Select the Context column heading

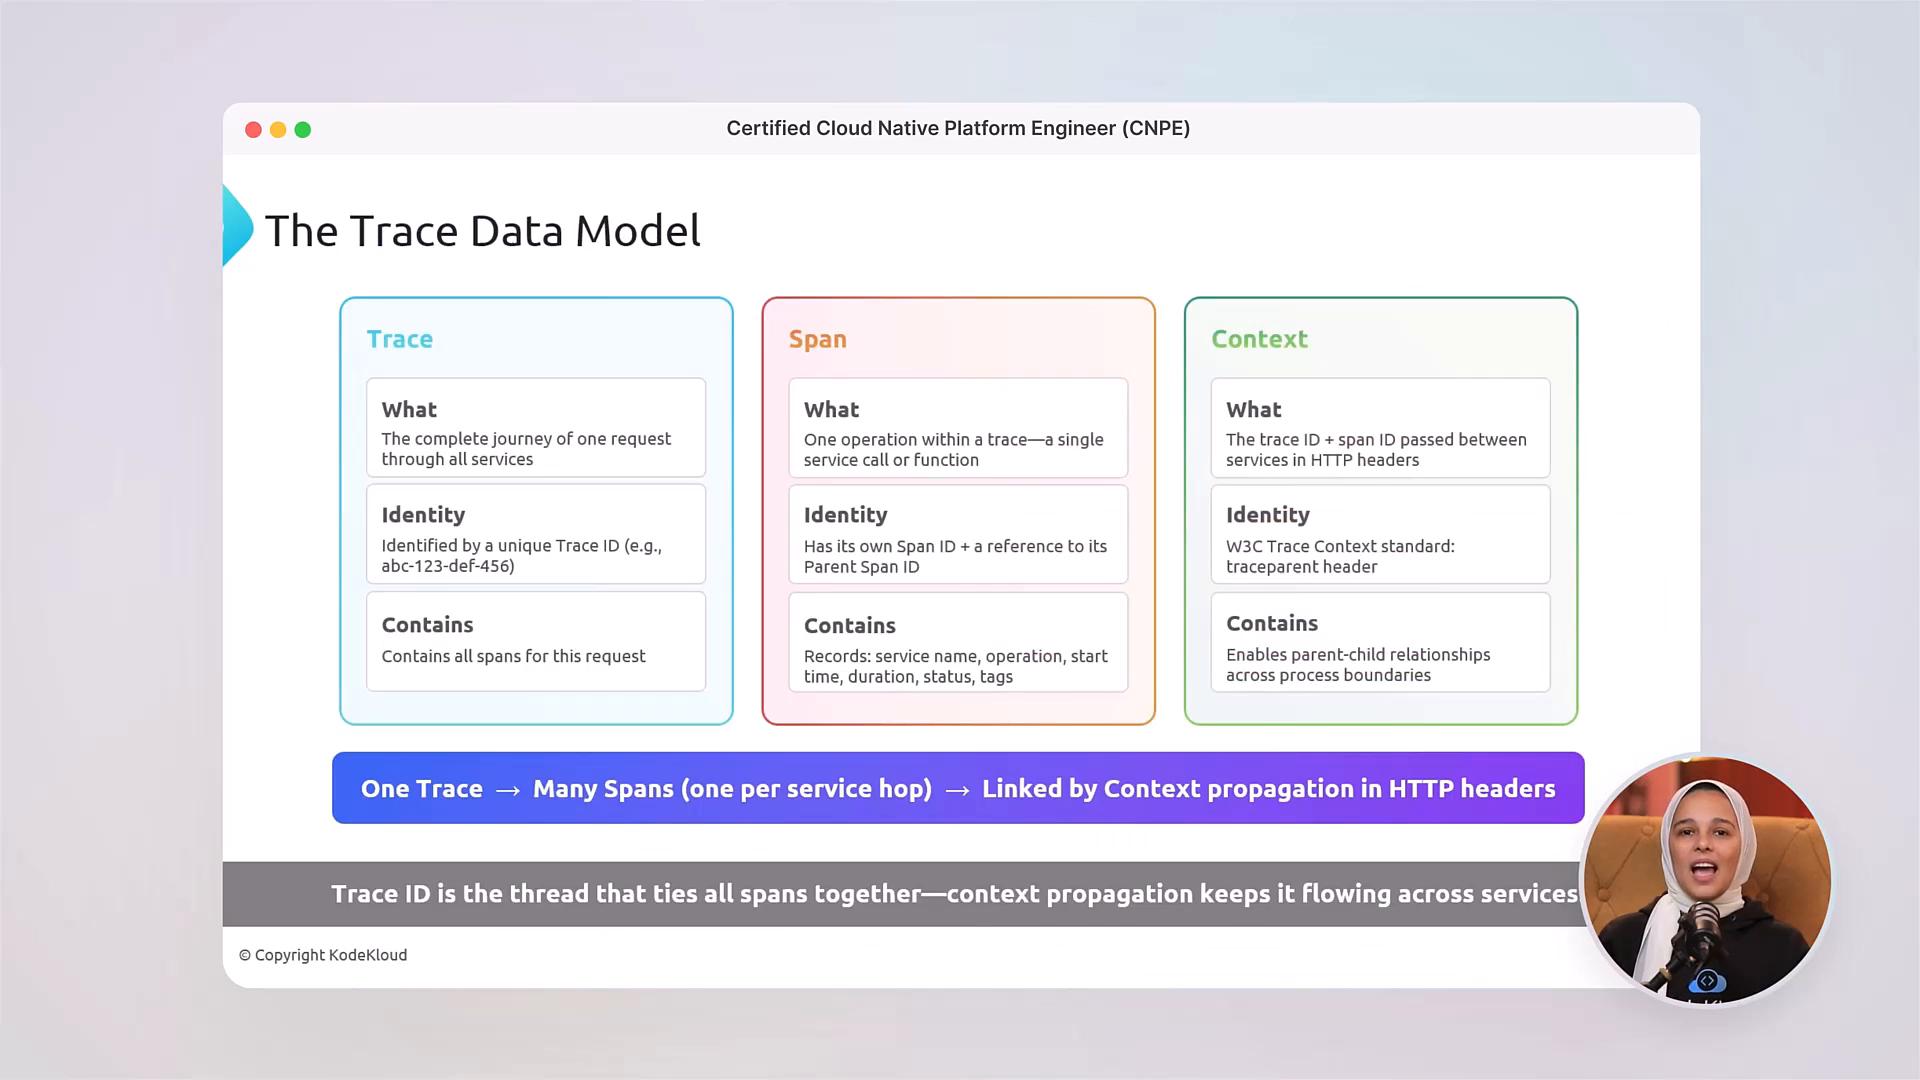(x=1259, y=339)
